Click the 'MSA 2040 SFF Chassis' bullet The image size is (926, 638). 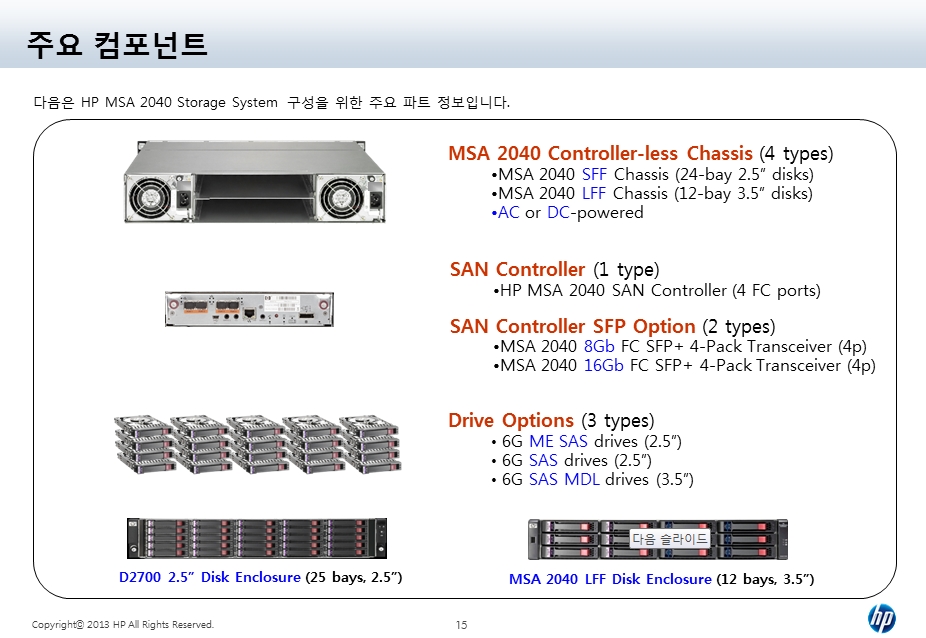pos(652,174)
